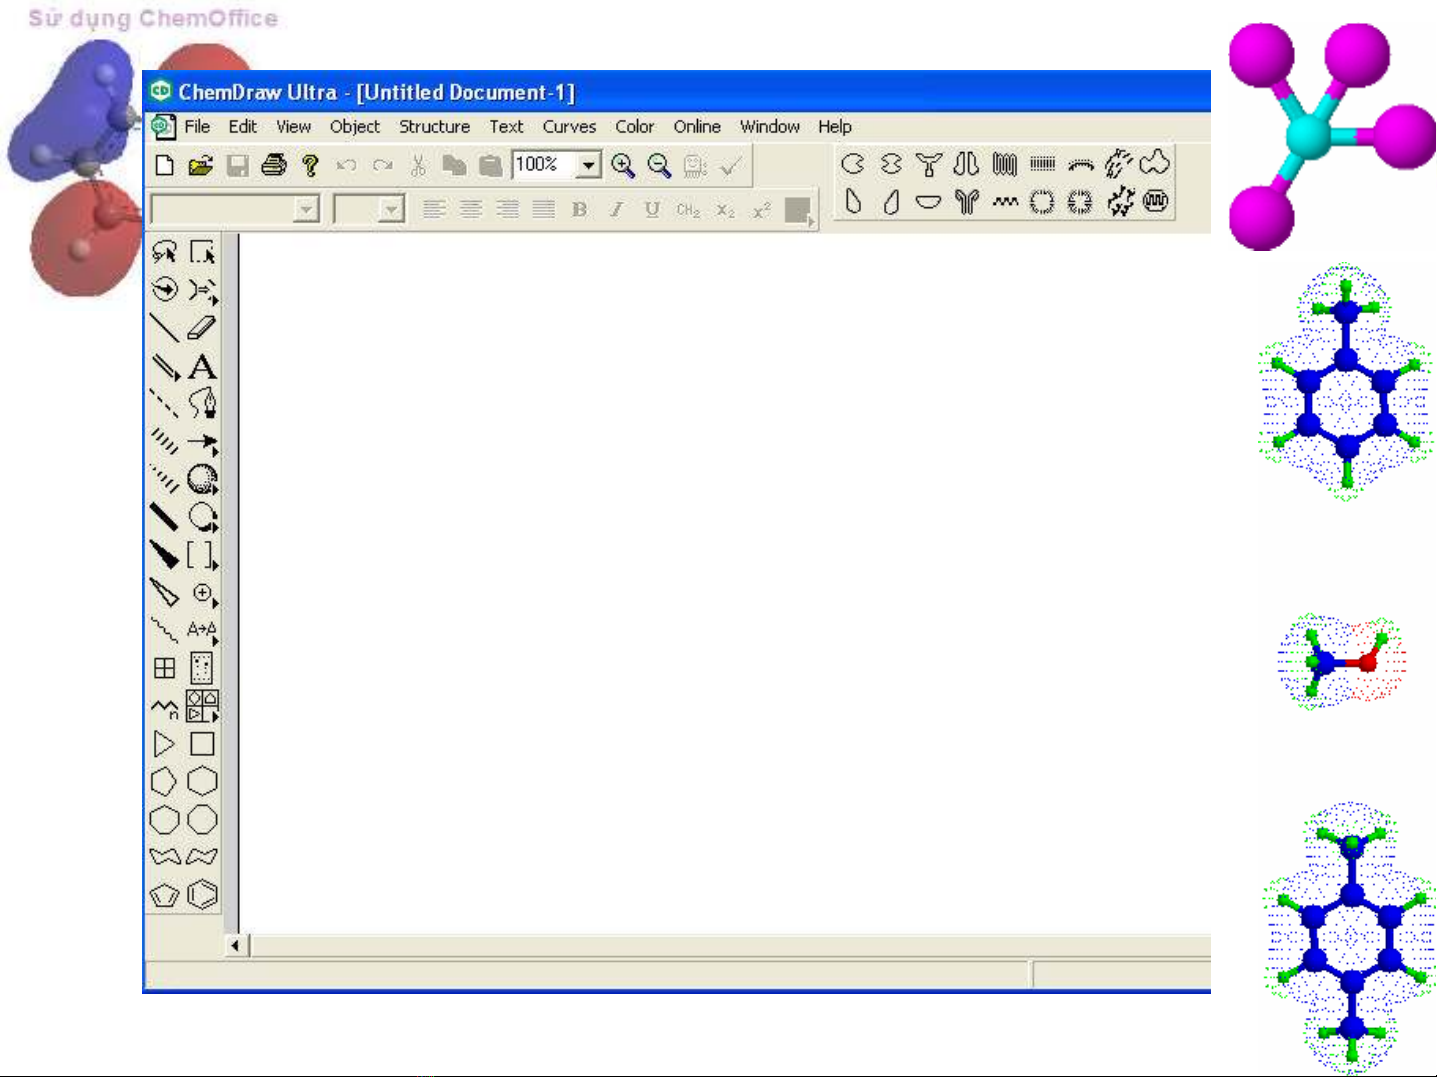Click the horizontal scrollbar left arrow

coord(236,945)
